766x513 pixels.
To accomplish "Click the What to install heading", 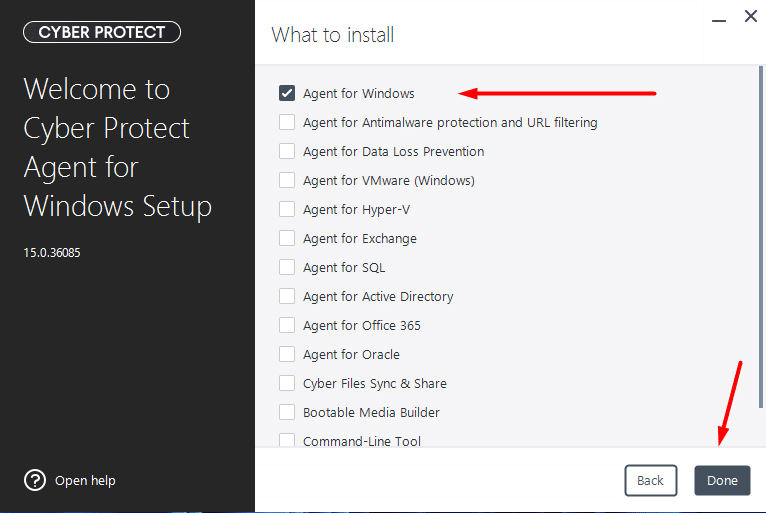I will pos(333,35).
